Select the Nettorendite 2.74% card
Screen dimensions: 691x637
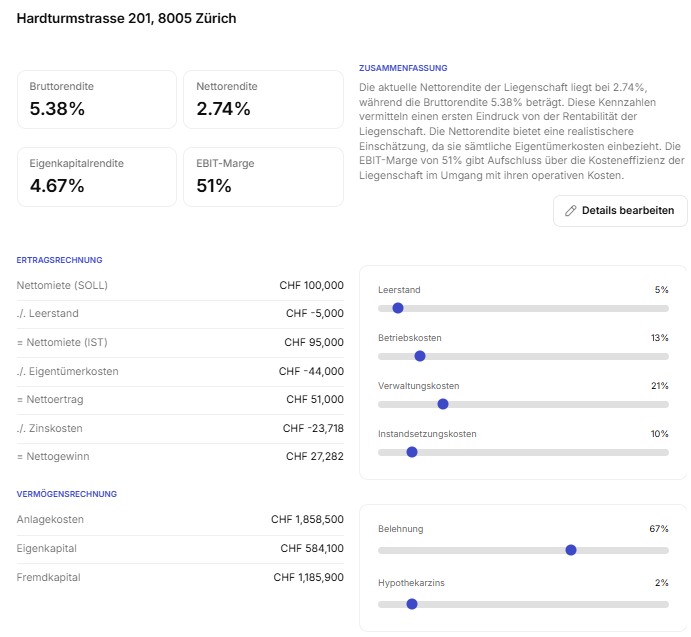(x=263, y=99)
